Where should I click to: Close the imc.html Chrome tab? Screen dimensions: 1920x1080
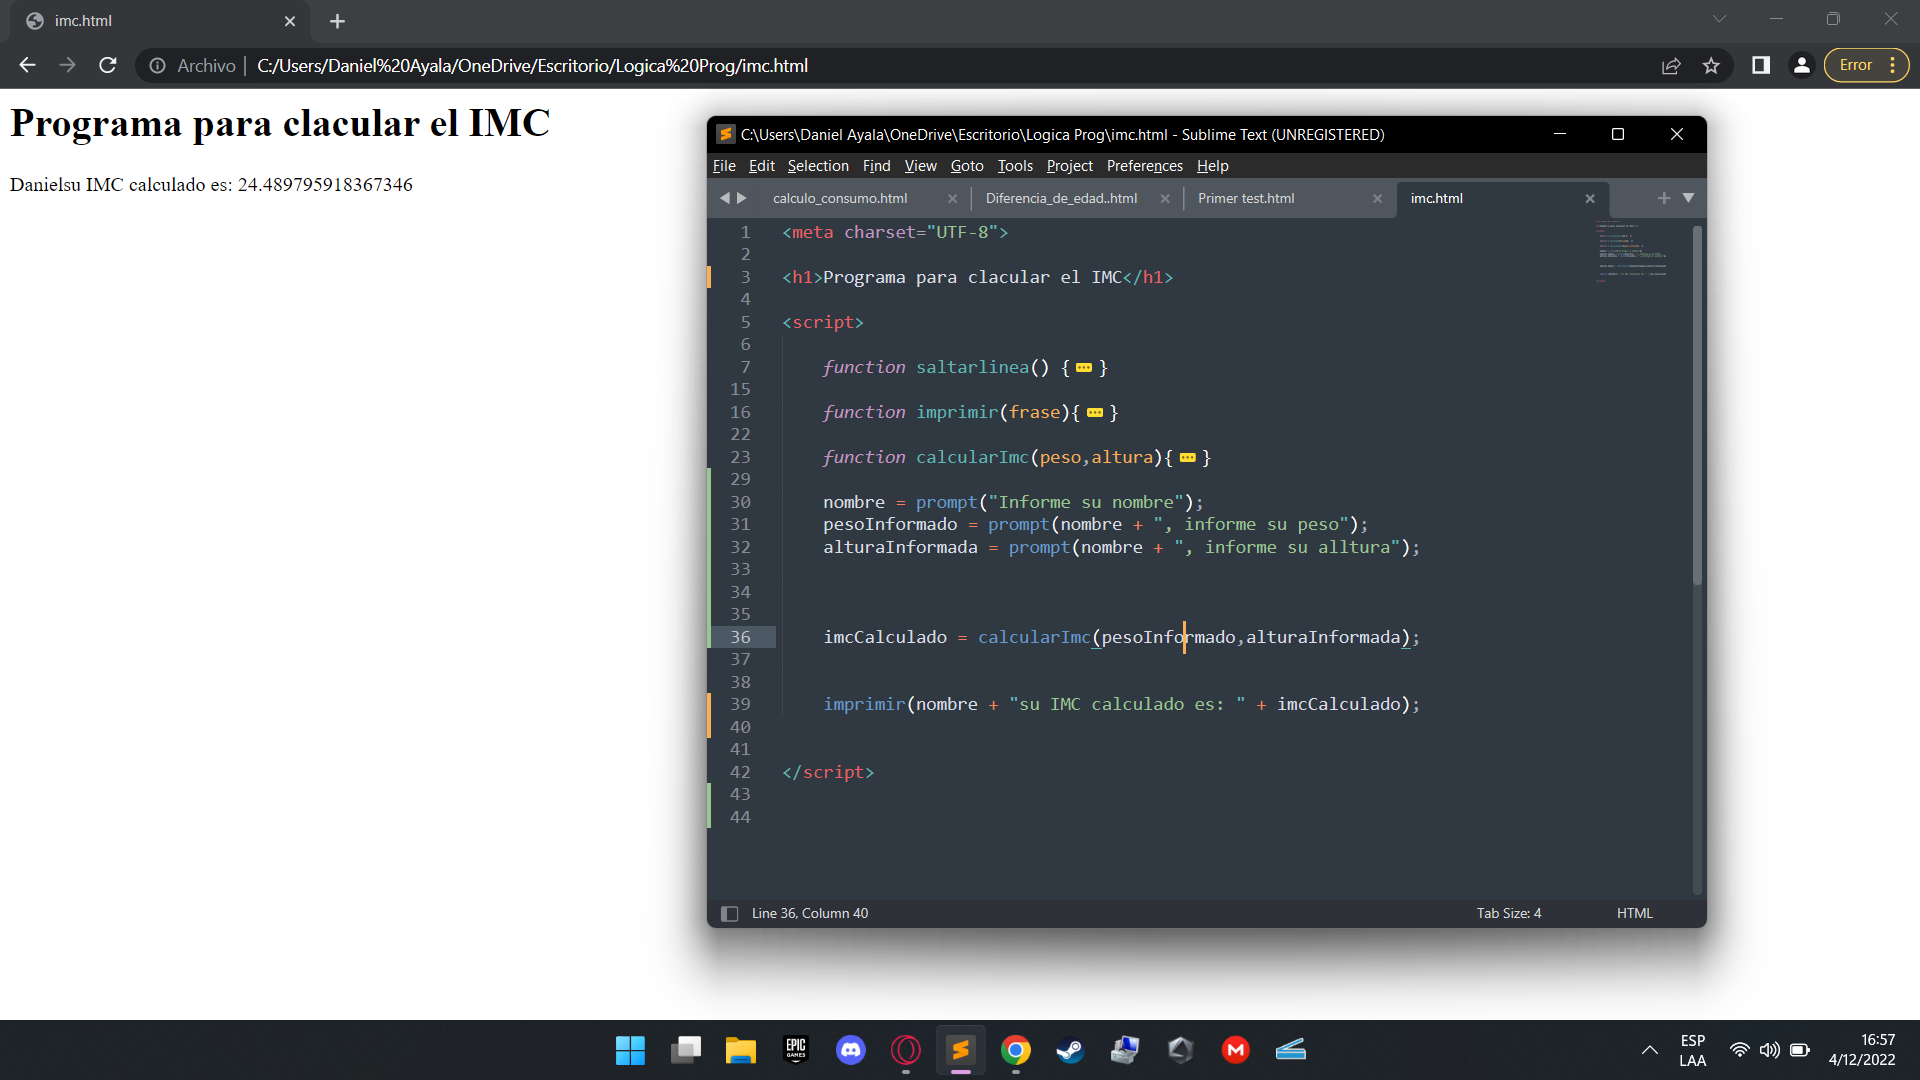290,21
